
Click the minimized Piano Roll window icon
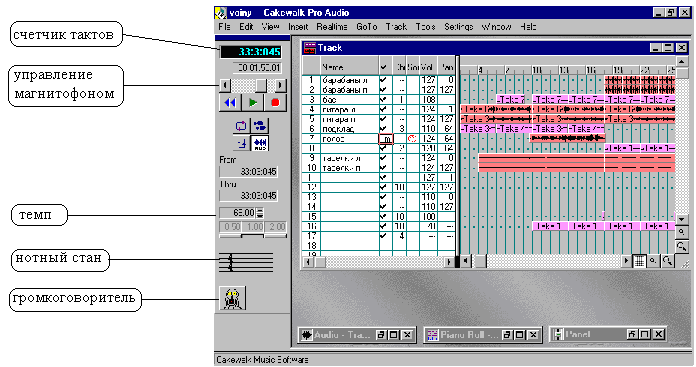[432, 335]
